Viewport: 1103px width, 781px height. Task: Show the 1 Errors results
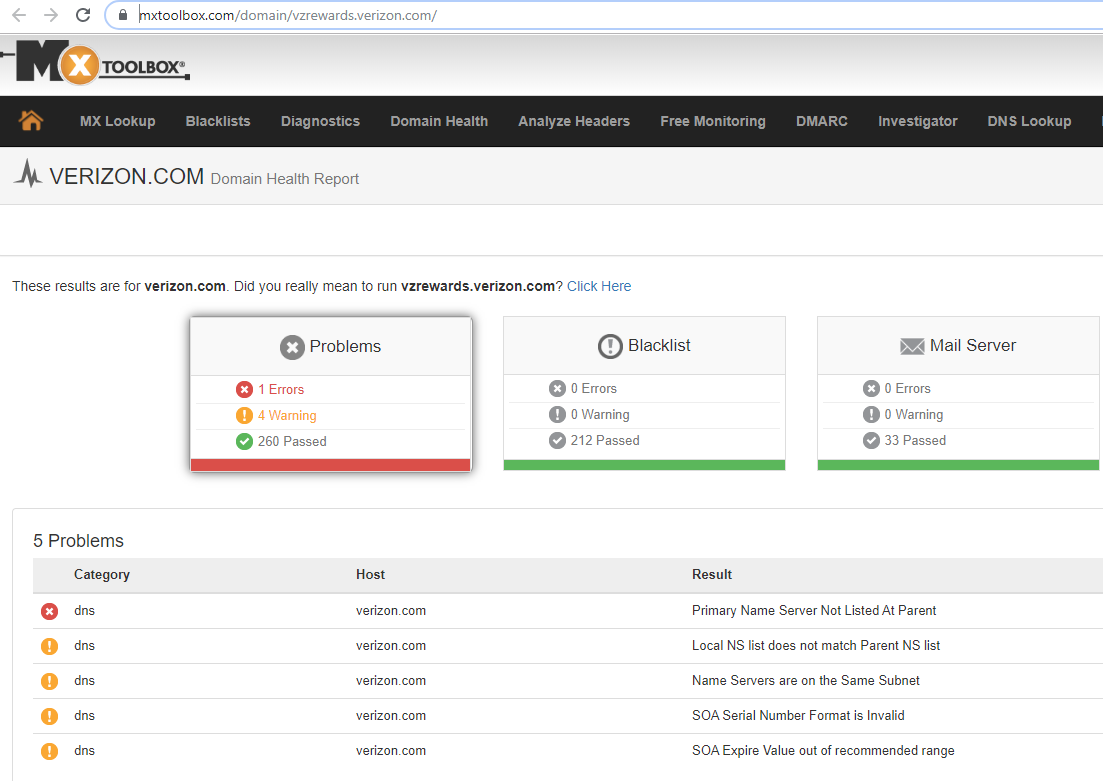[x=281, y=389]
